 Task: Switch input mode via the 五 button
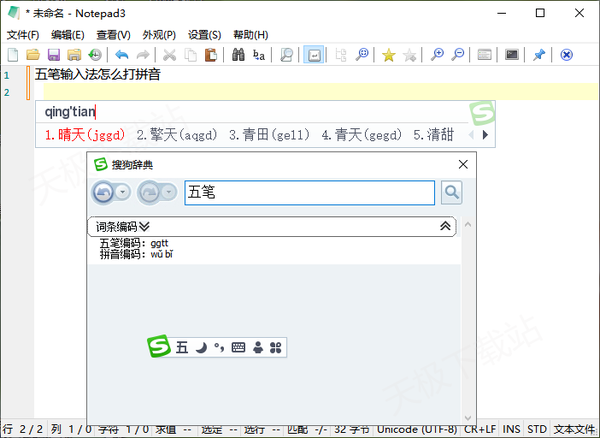tap(182, 347)
